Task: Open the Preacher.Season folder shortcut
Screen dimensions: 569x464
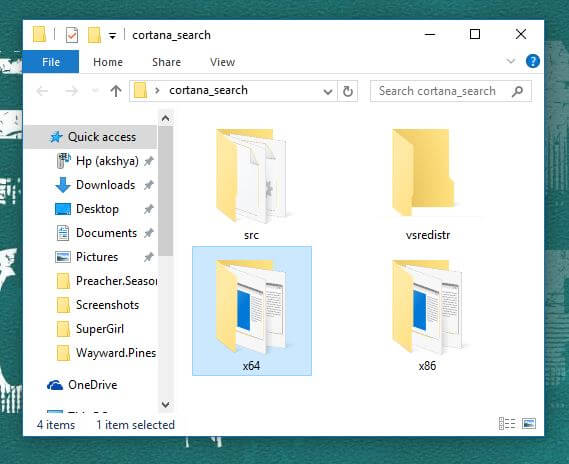Action: tap(107, 281)
